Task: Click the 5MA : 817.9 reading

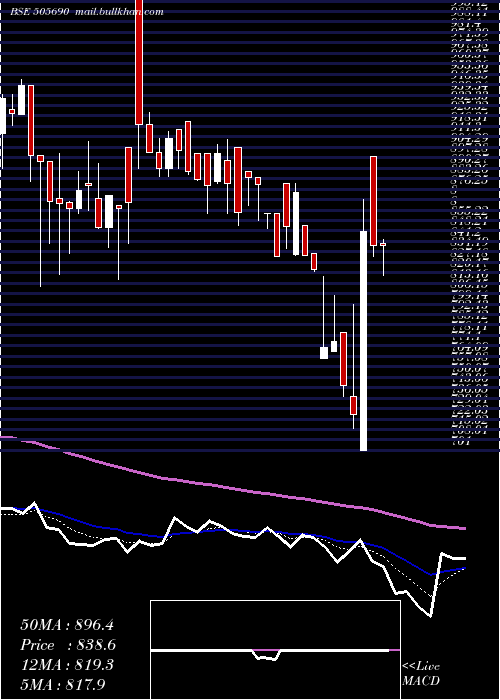Action: click(x=64, y=684)
